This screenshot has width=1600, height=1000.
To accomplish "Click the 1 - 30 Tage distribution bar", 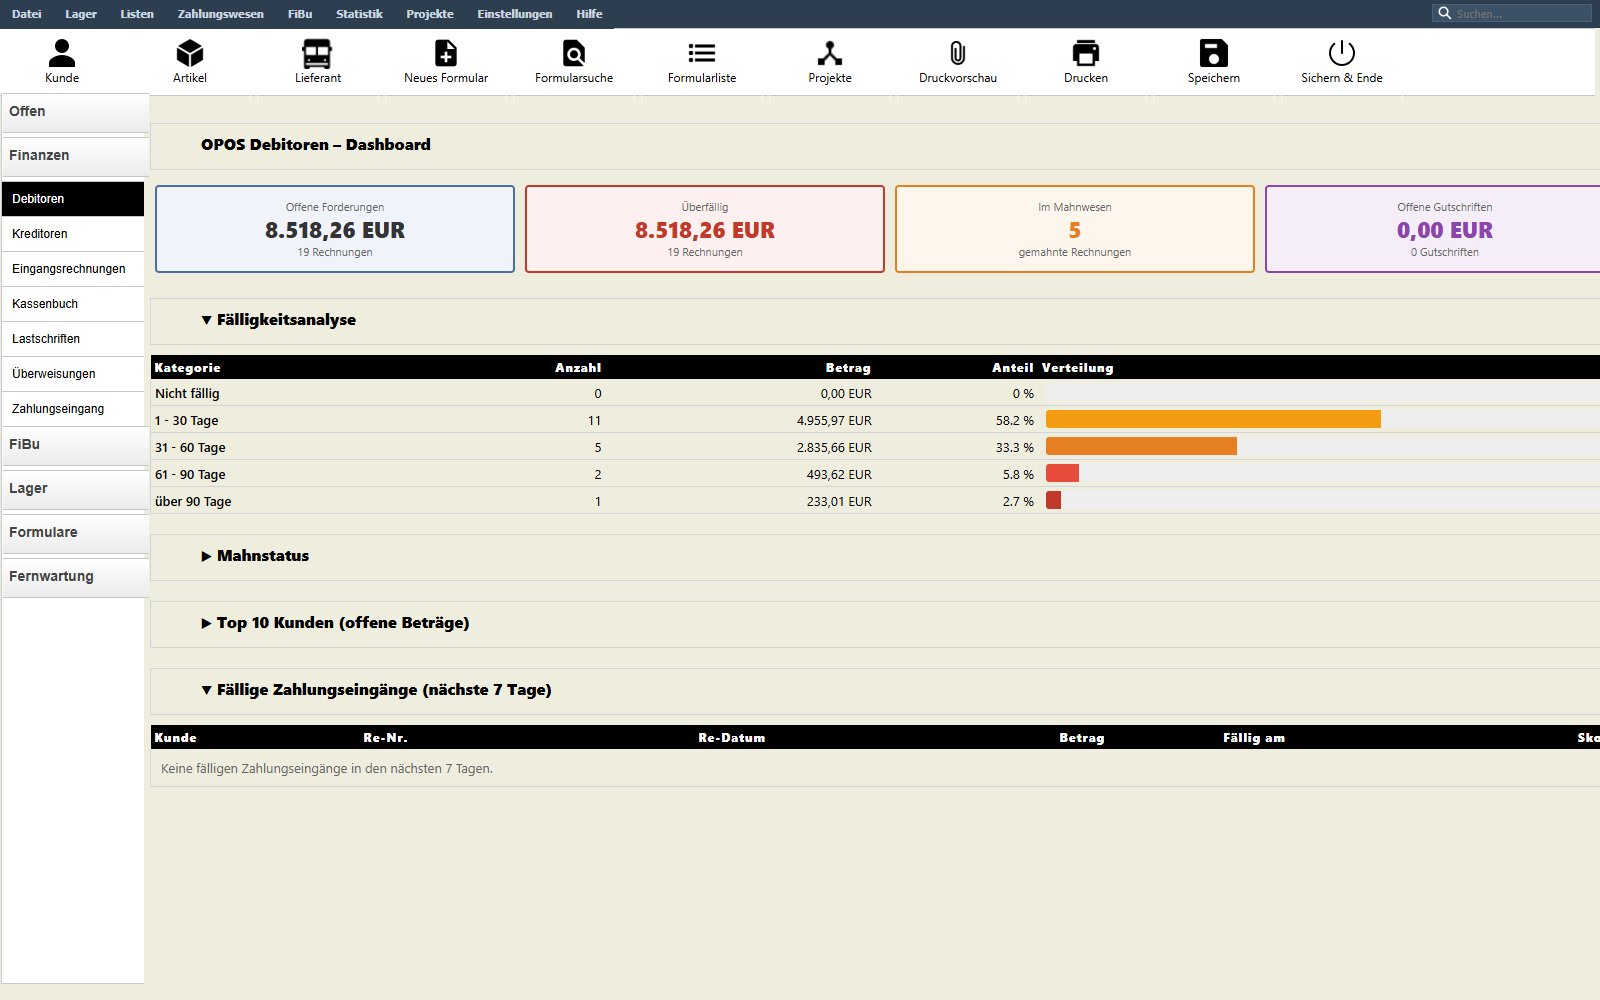I will (1213, 420).
